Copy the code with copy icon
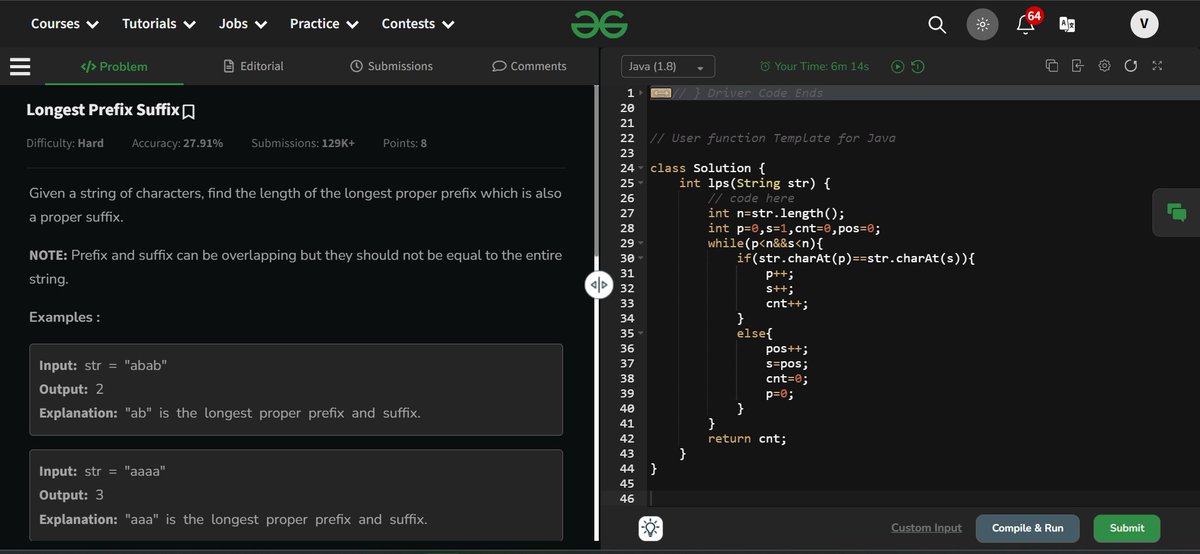The width and height of the screenshot is (1200, 554). 1051,66
